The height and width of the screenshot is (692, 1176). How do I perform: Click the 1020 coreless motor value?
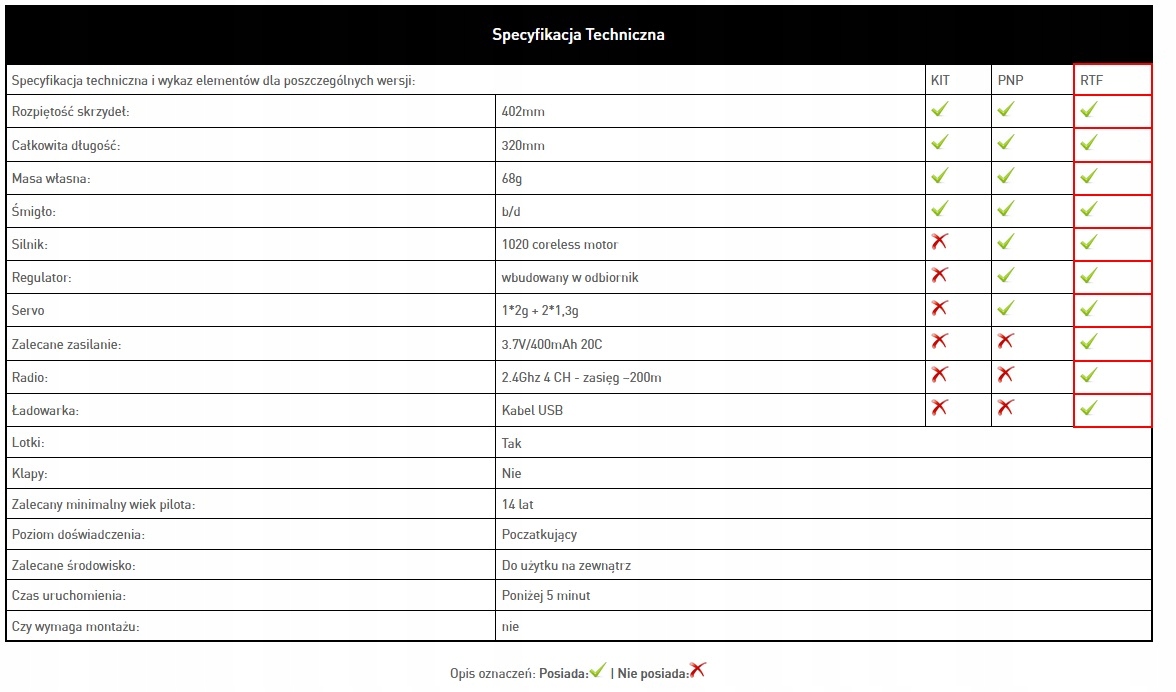click(x=560, y=244)
